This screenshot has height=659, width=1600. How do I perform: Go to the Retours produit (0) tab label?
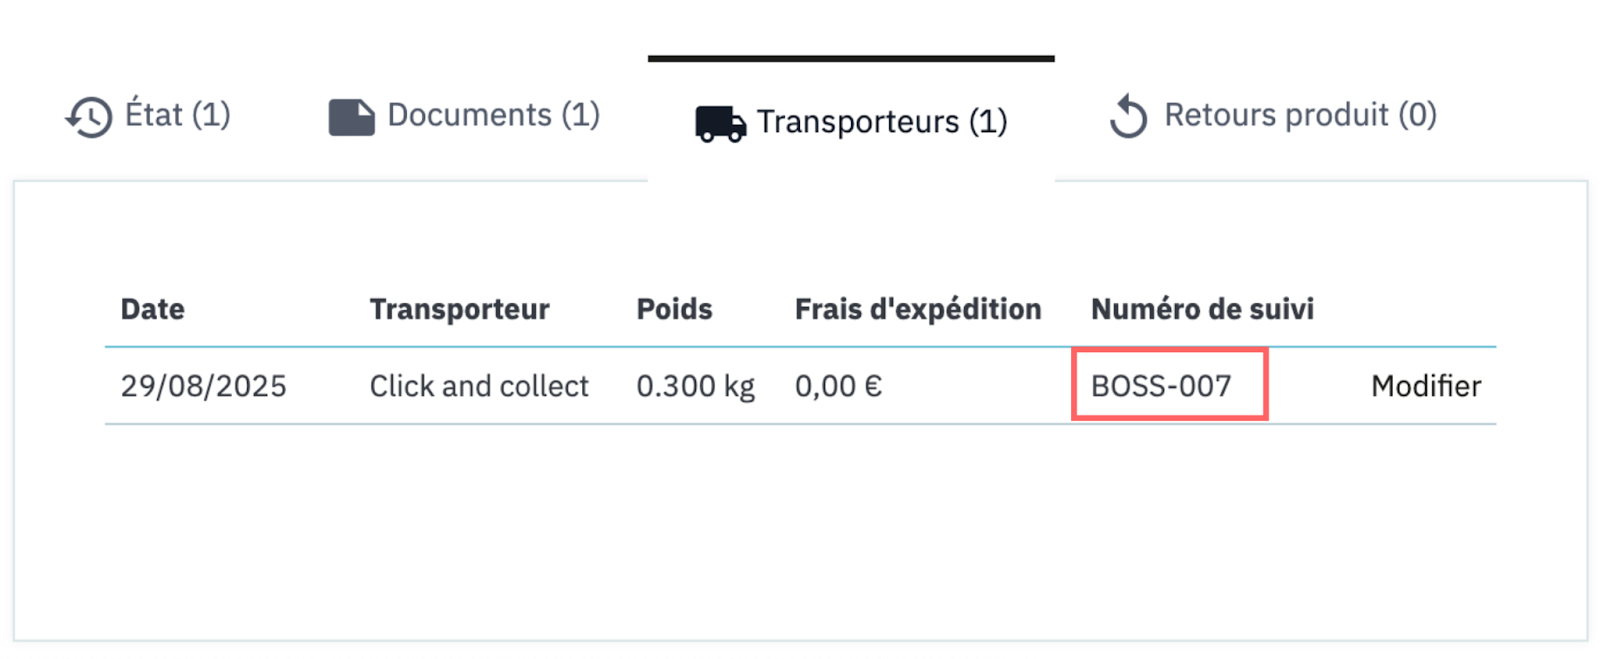1300,115
